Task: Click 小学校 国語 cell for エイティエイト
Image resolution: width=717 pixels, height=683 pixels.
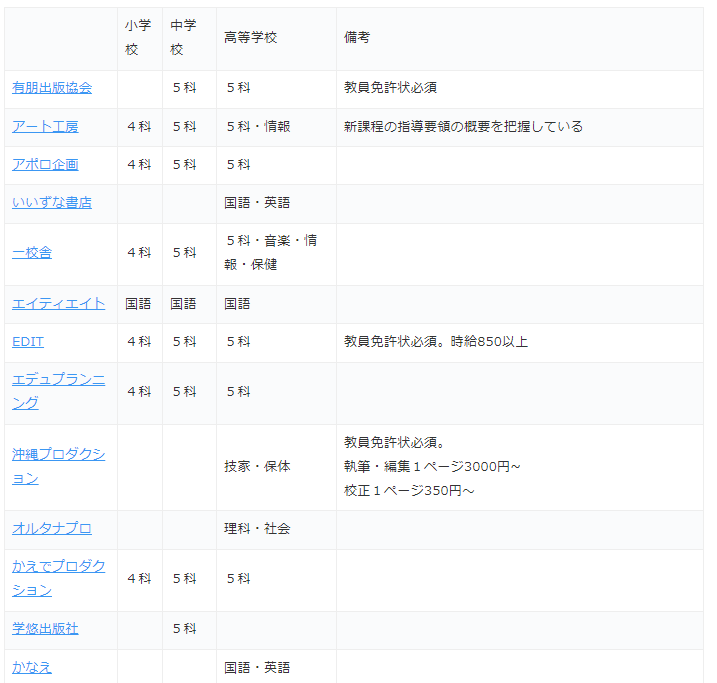Action: [138, 304]
